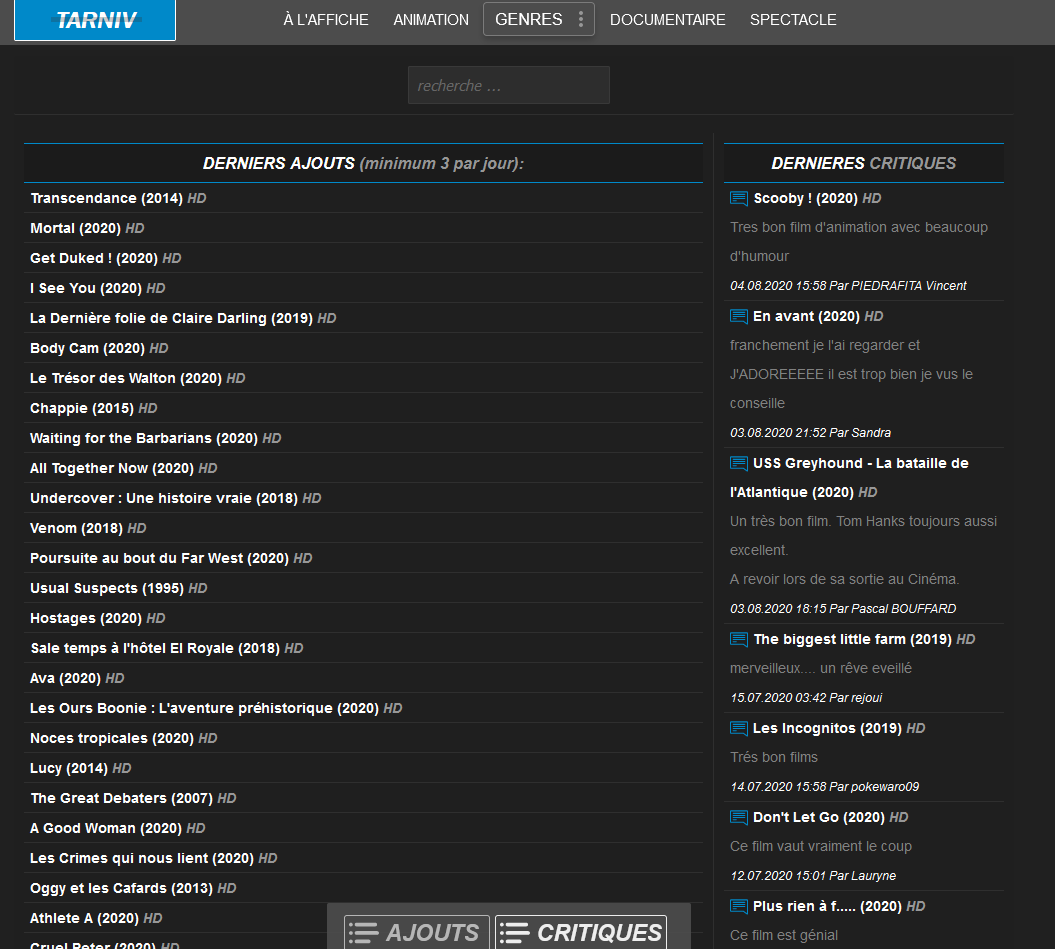Open Plus rien à f..... (2020) review
Image resolution: width=1055 pixels, height=949 pixels.
click(839, 907)
